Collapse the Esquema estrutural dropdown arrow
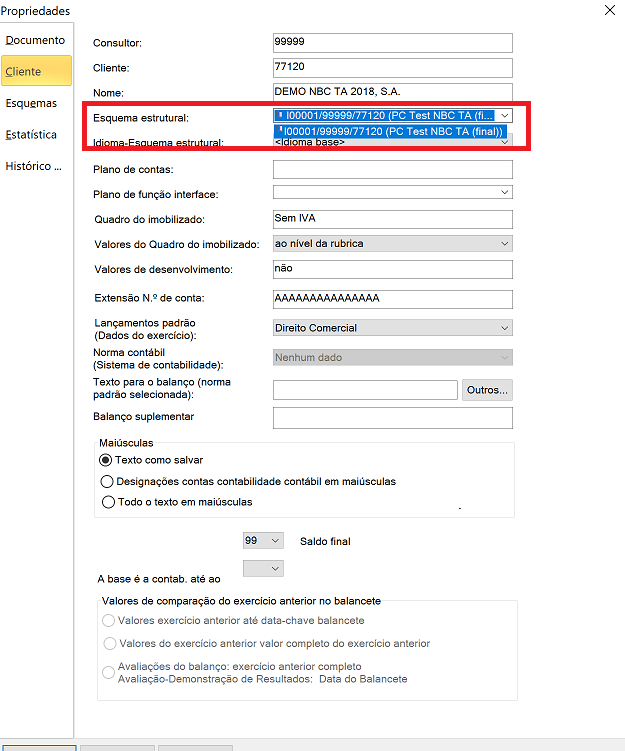 pyautogui.click(x=504, y=115)
